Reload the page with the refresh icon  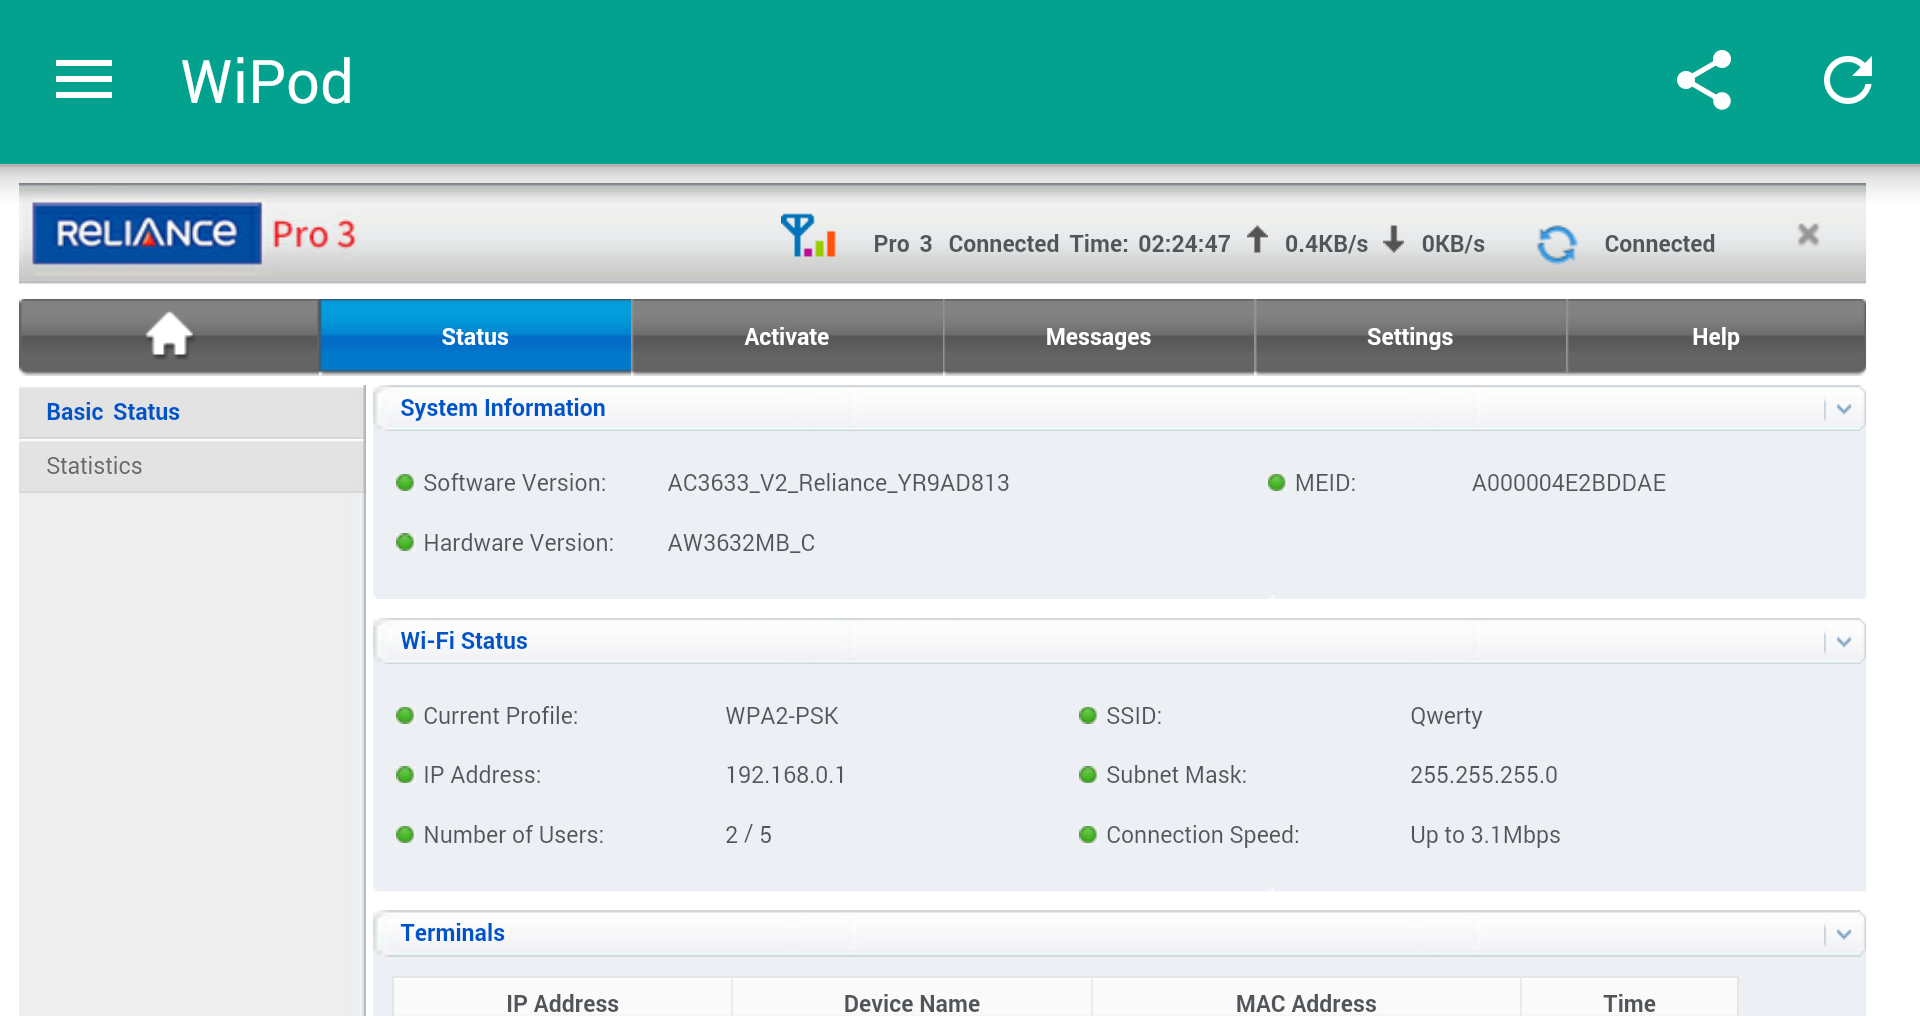1848,80
